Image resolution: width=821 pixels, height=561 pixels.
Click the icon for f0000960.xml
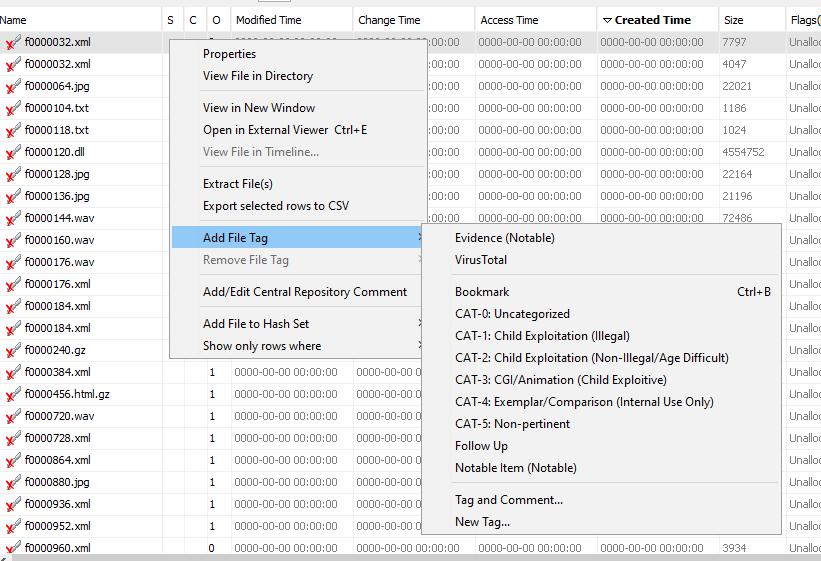pos(13,548)
